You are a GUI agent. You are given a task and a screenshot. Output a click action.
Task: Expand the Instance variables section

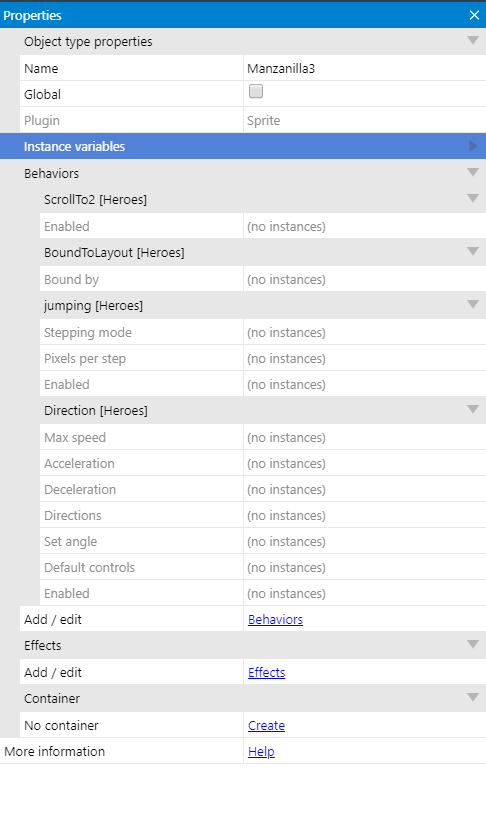pyautogui.click(x=473, y=146)
